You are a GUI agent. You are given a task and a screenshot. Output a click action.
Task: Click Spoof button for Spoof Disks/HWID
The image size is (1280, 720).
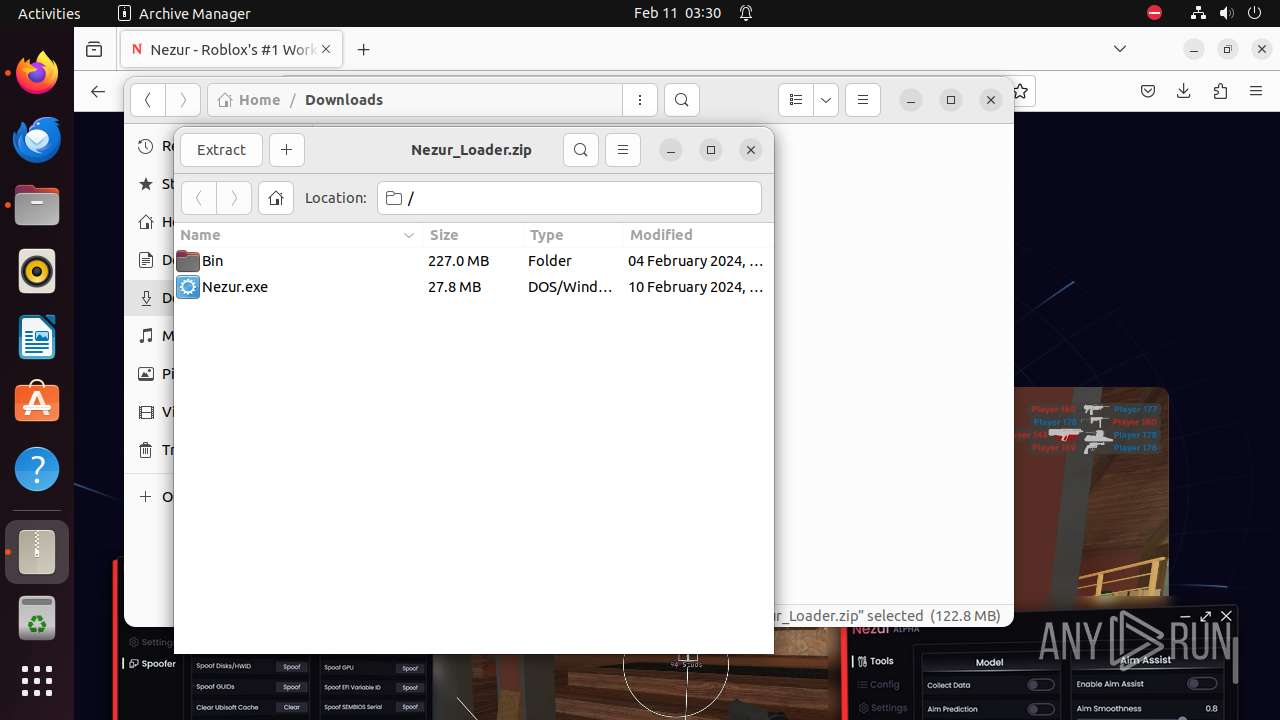tap(292, 667)
